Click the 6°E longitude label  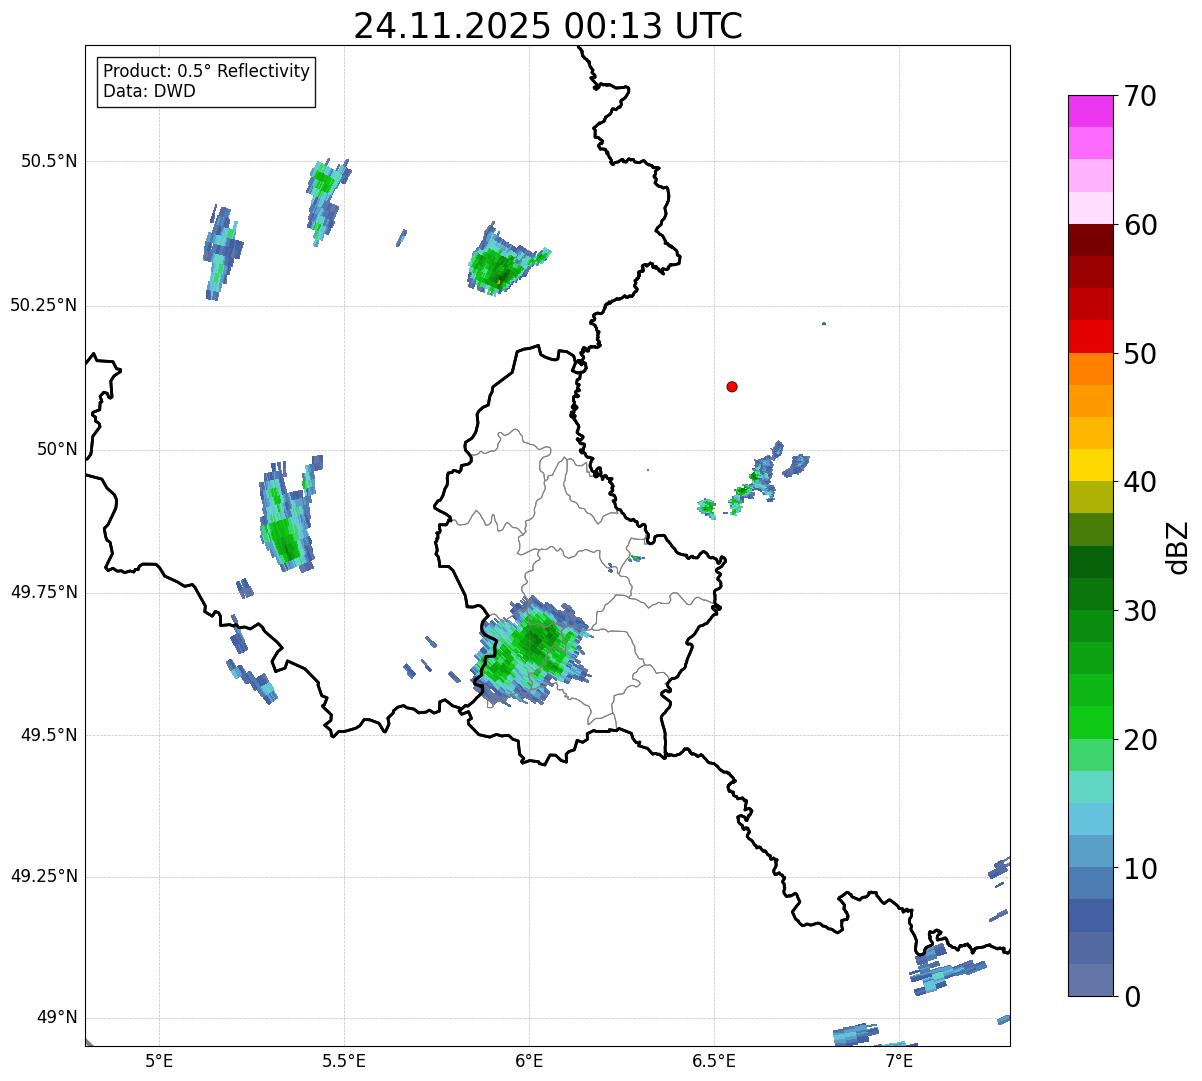(x=529, y=1060)
